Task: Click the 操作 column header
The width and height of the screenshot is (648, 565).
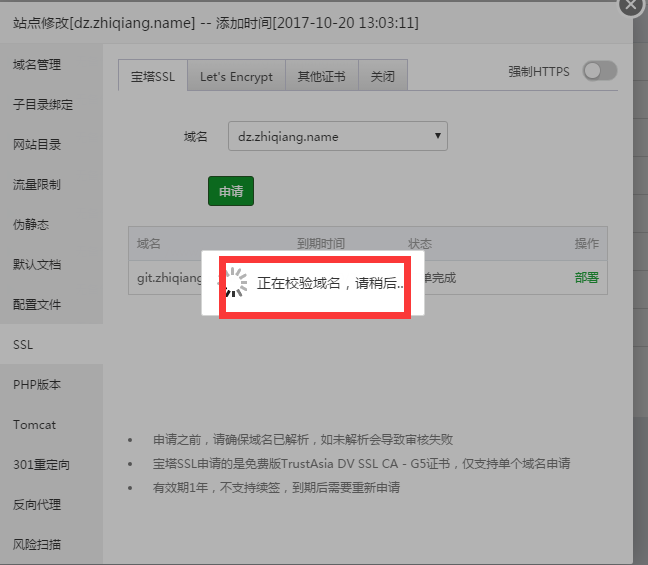Action: point(586,243)
